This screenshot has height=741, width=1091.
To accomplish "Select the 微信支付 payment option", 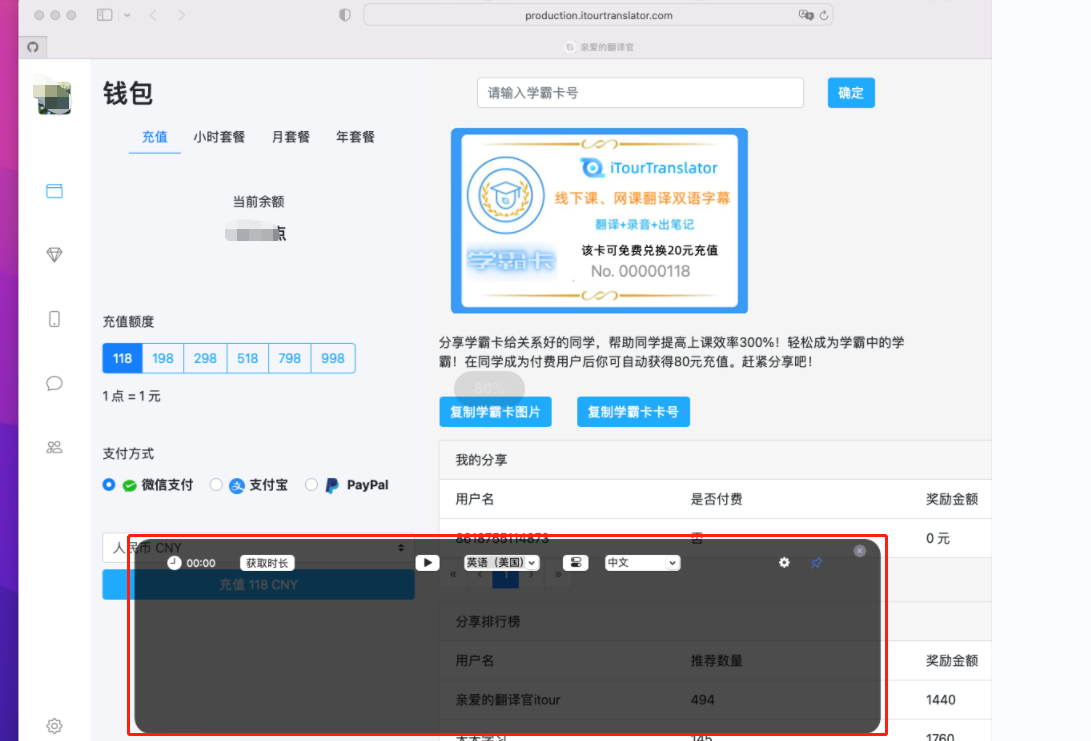I will 109,485.
